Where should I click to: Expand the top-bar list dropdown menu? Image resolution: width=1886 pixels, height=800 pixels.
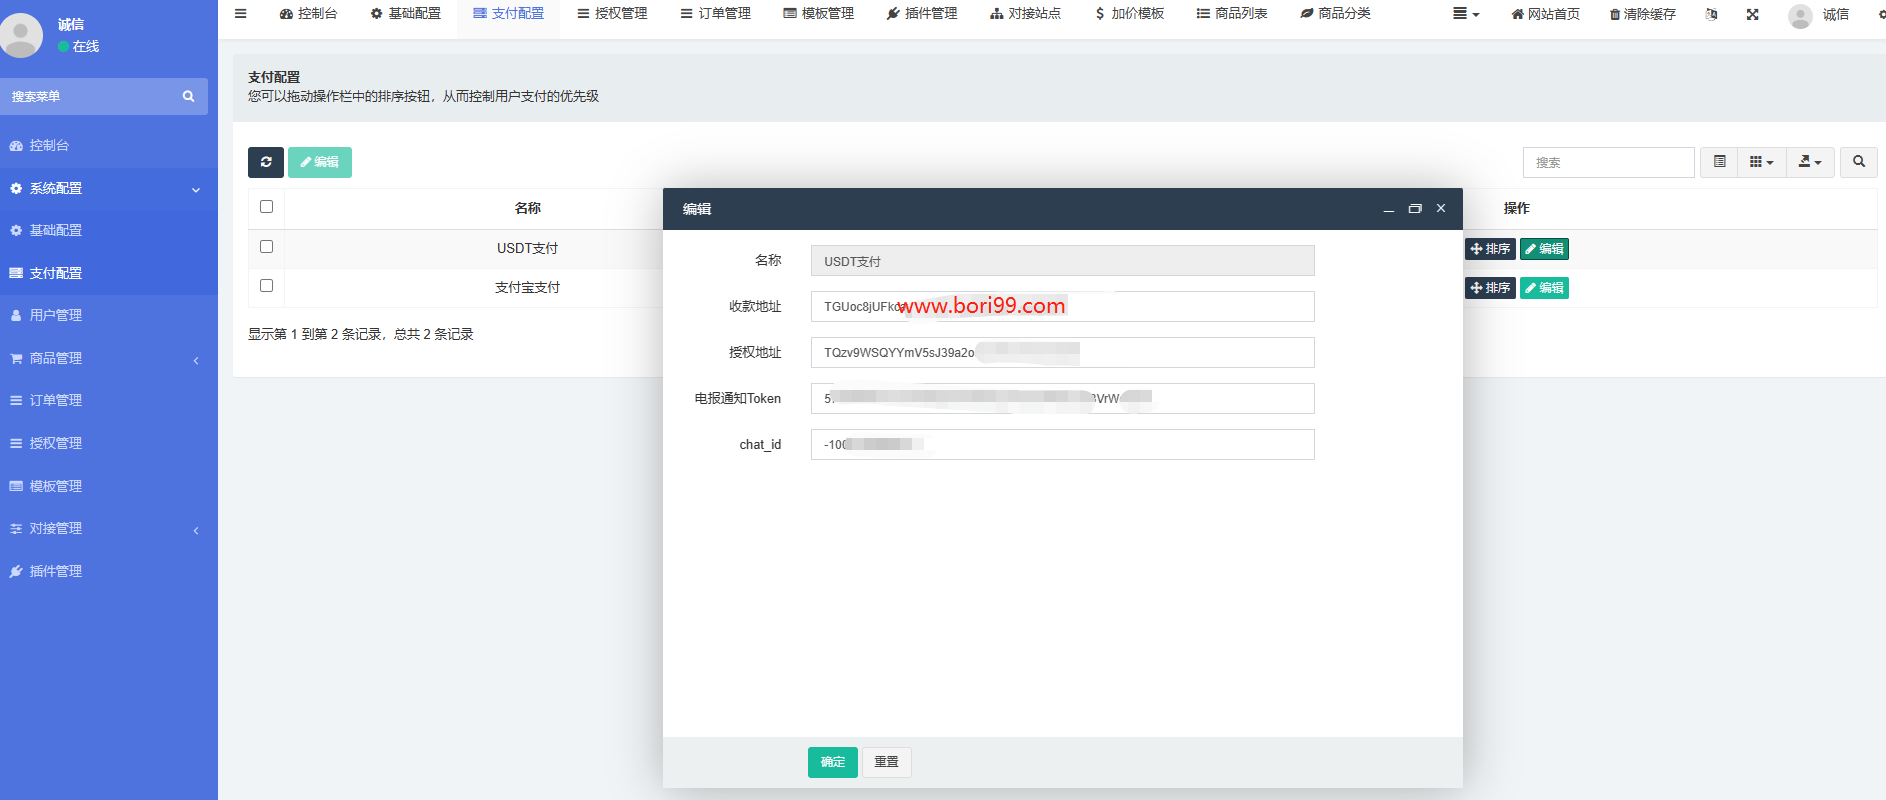coord(1466,14)
